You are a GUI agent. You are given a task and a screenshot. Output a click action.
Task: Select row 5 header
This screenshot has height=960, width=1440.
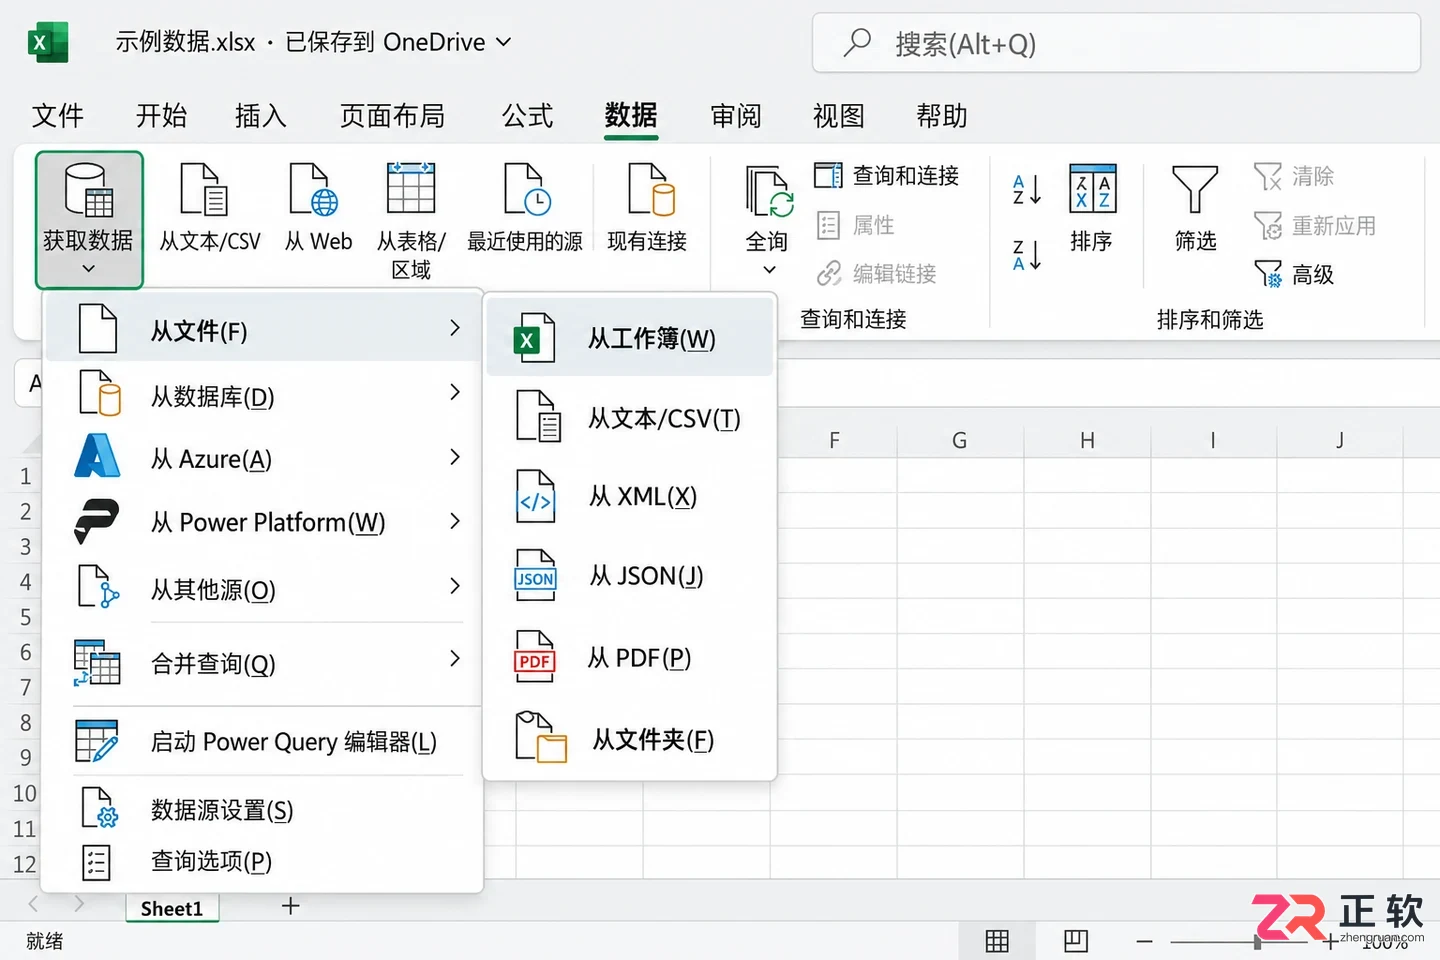(25, 617)
